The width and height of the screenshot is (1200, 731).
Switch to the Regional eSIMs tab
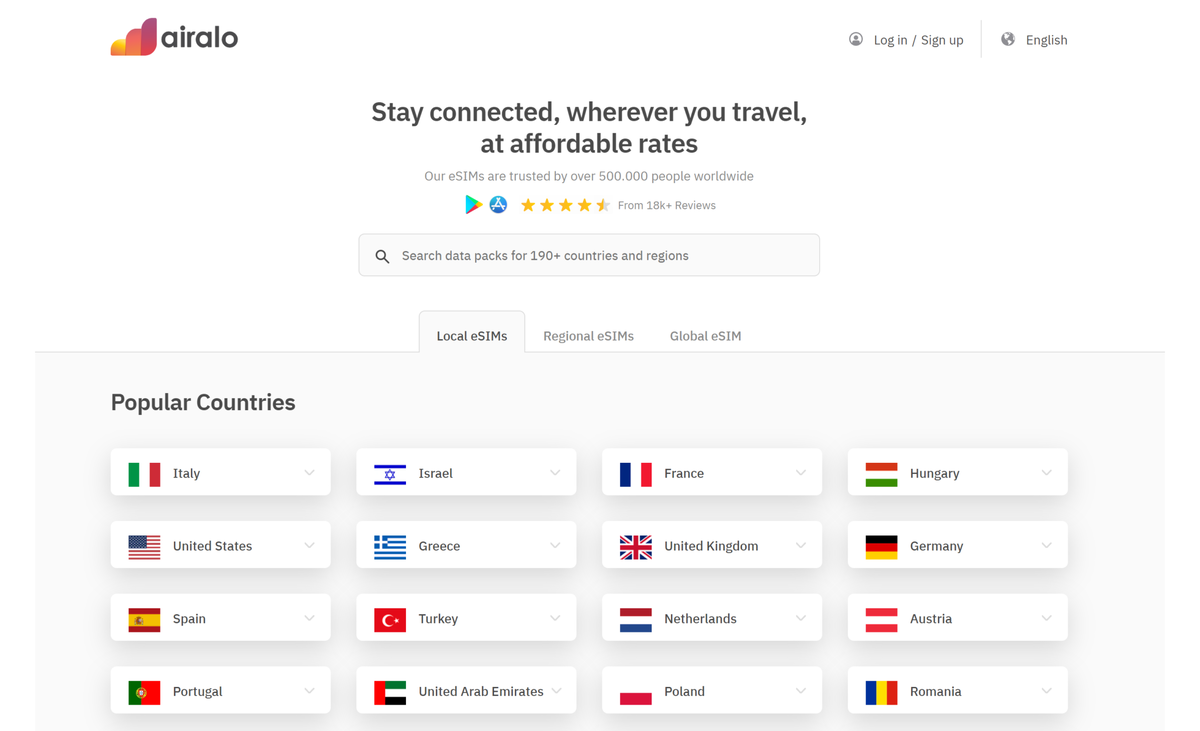[x=588, y=336]
